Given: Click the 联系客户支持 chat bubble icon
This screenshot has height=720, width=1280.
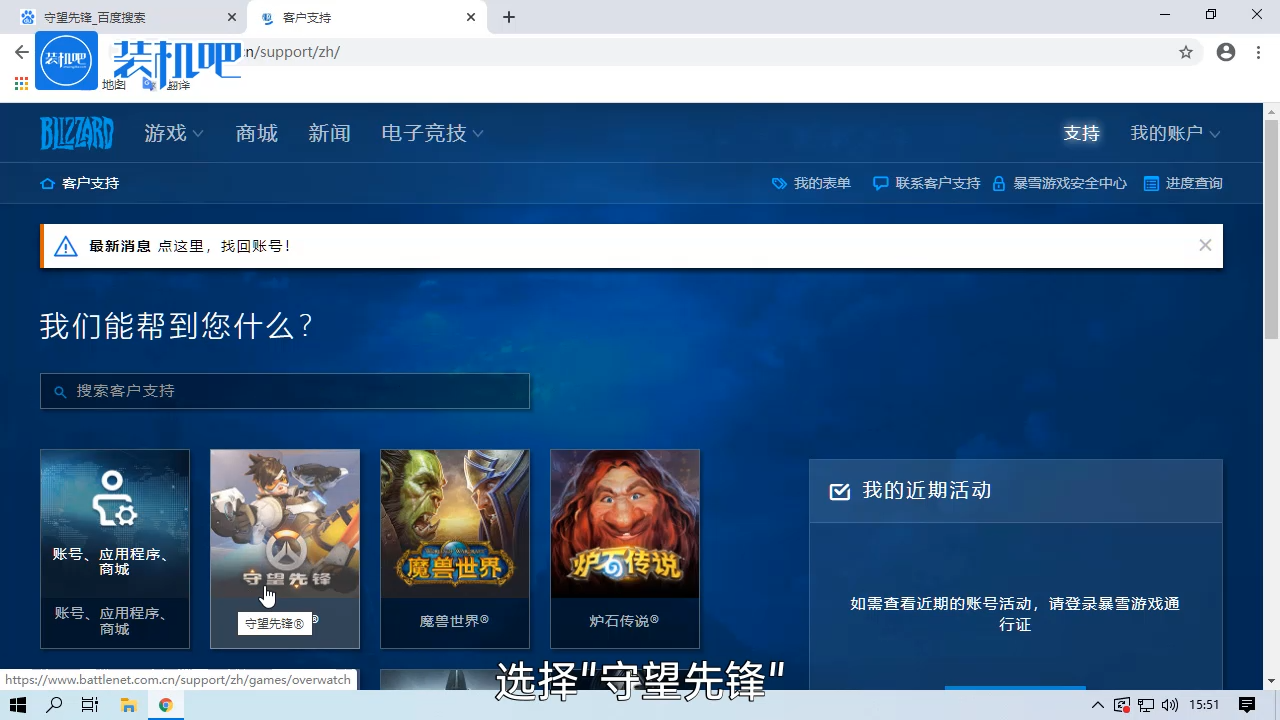Looking at the screenshot, I should click(880, 183).
